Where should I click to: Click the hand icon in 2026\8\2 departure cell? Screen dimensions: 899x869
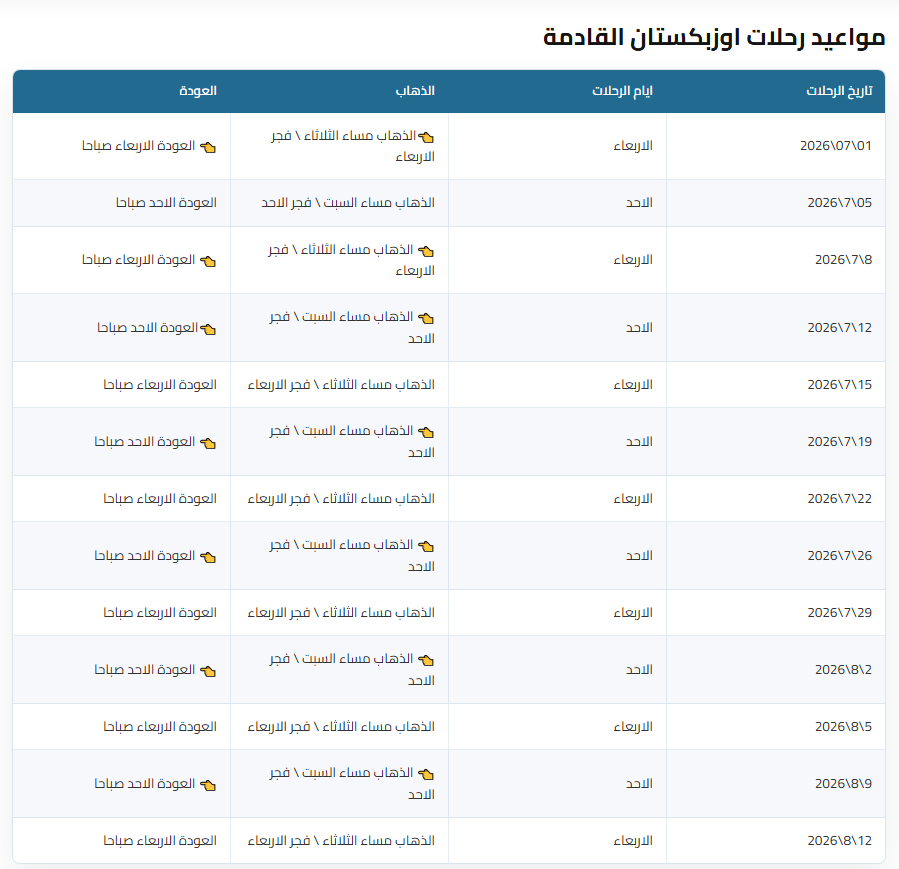426,660
